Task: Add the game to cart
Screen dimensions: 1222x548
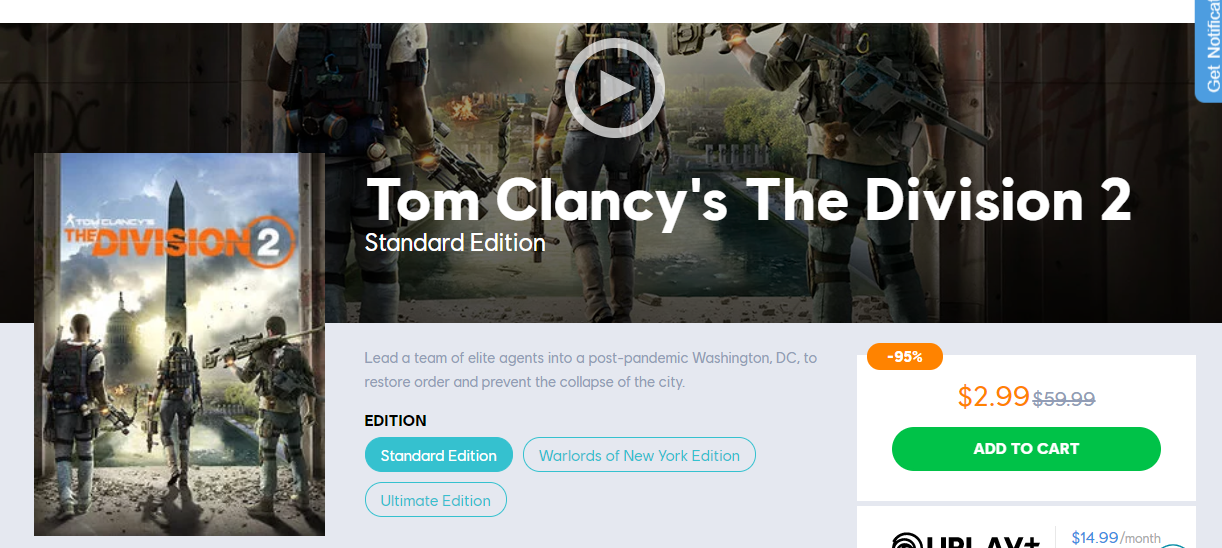Action: [x=1026, y=449]
